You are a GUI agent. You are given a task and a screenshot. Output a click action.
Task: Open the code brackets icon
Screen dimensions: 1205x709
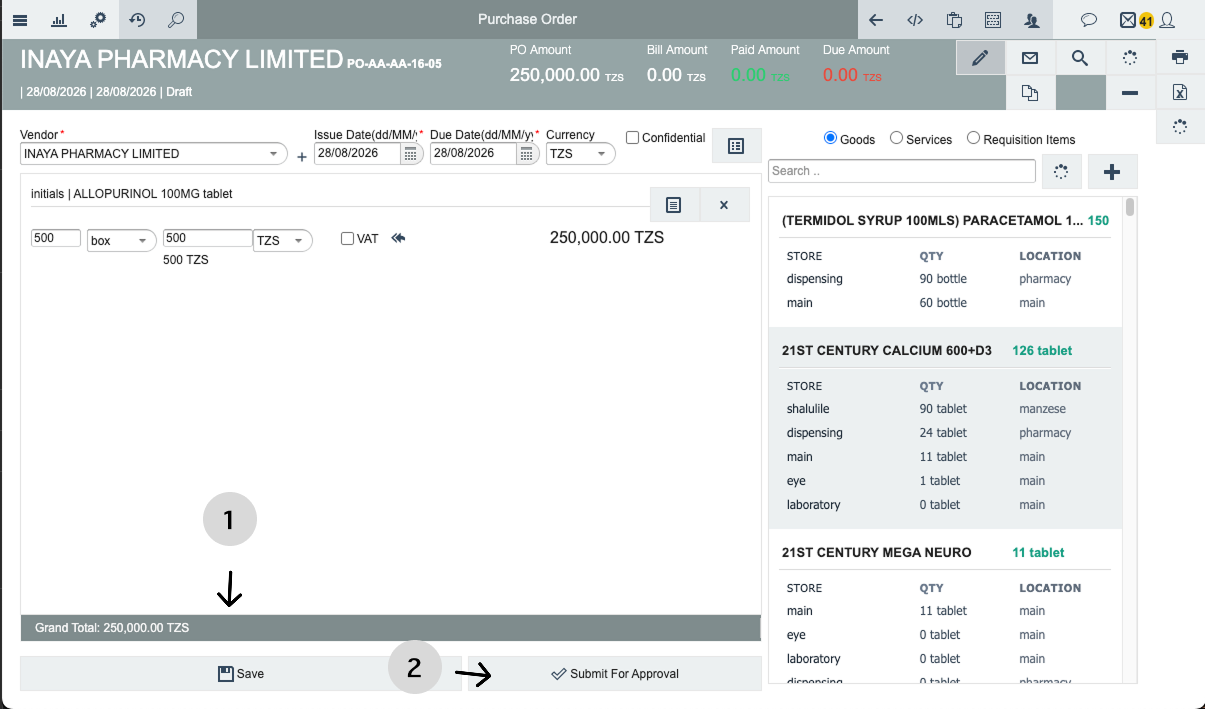pyautogui.click(x=915, y=19)
